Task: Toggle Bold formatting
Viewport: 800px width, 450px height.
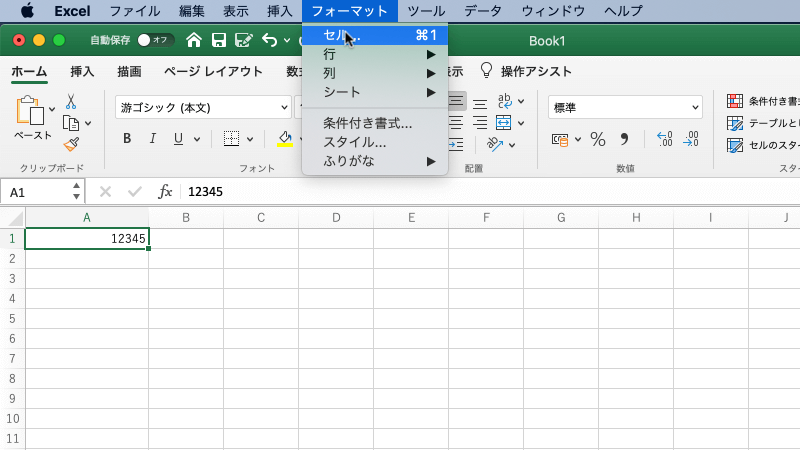Action: tap(127, 138)
